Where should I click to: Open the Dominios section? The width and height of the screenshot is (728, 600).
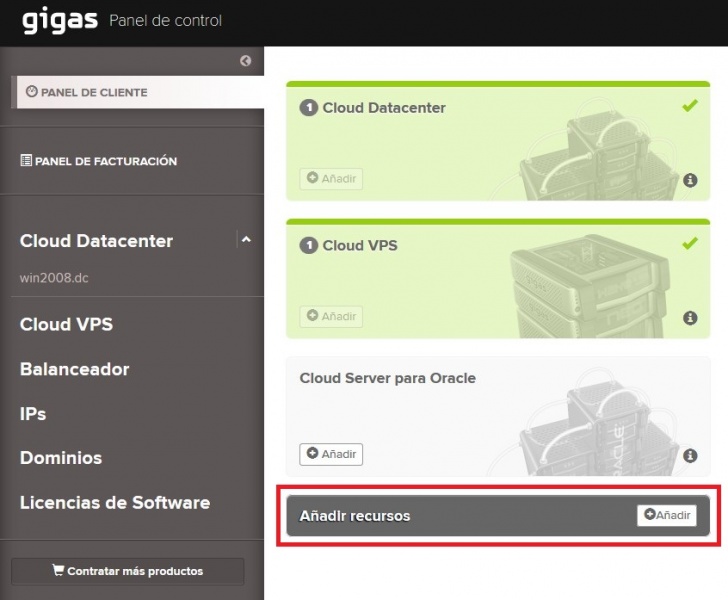pos(61,458)
